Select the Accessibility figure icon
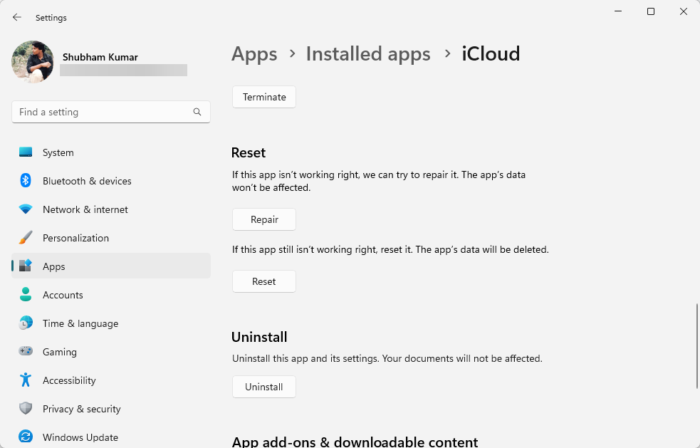This screenshot has height=448, width=700. (x=25, y=381)
